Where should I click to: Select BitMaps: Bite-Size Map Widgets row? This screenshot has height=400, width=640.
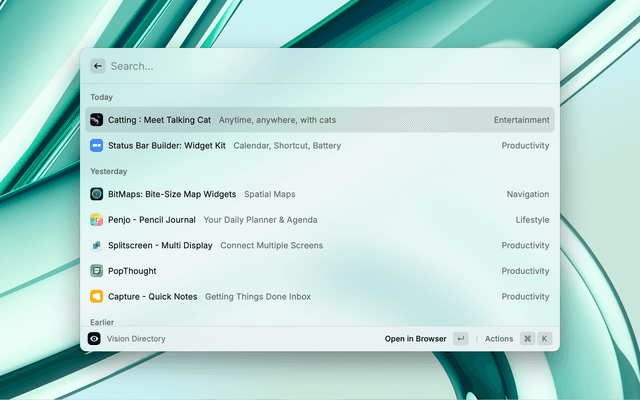[320, 194]
